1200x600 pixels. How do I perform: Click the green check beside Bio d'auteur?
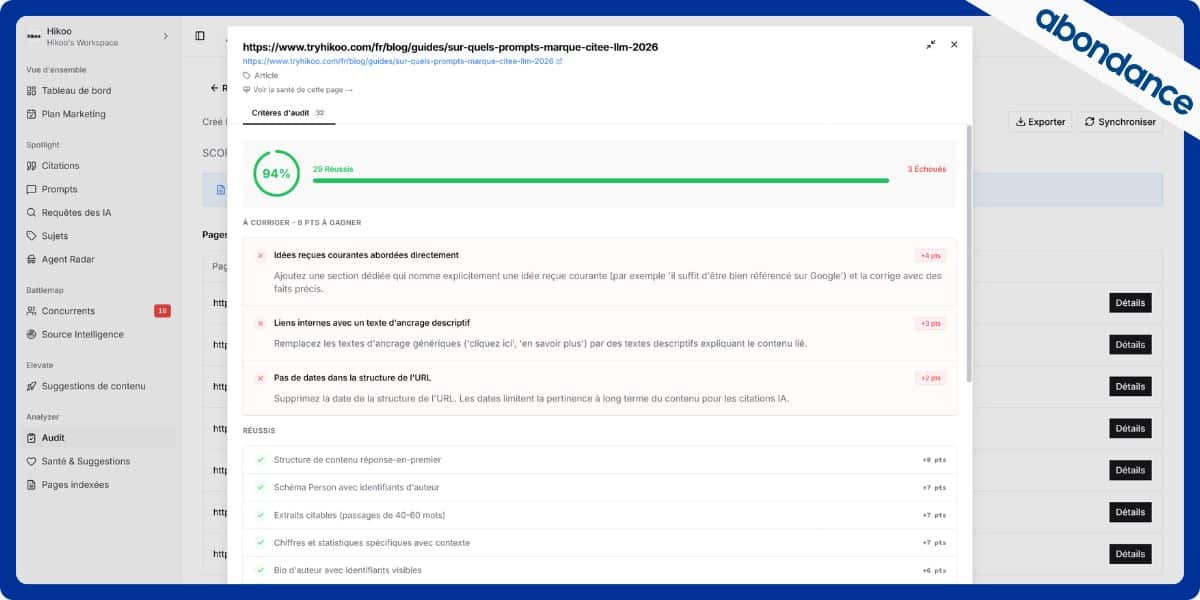[x=261, y=570]
